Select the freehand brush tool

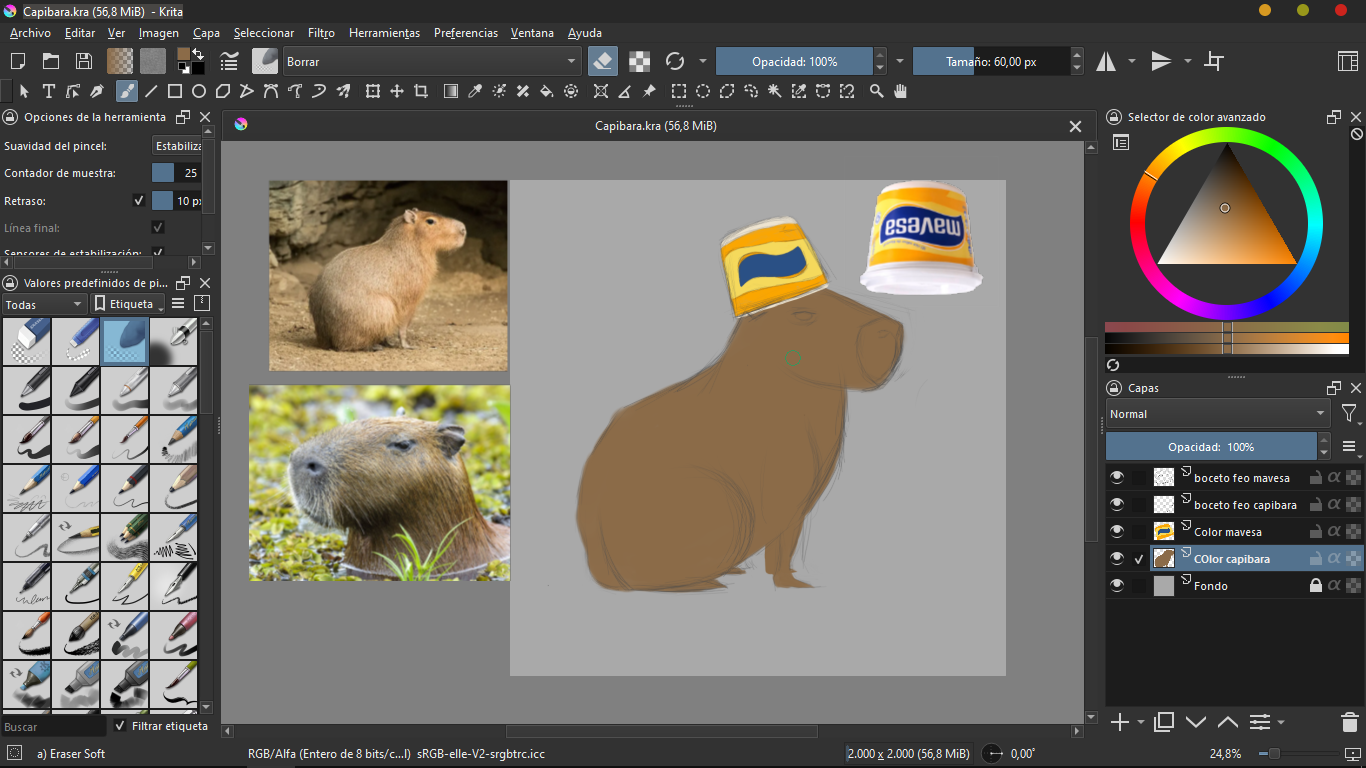coord(126,91)
